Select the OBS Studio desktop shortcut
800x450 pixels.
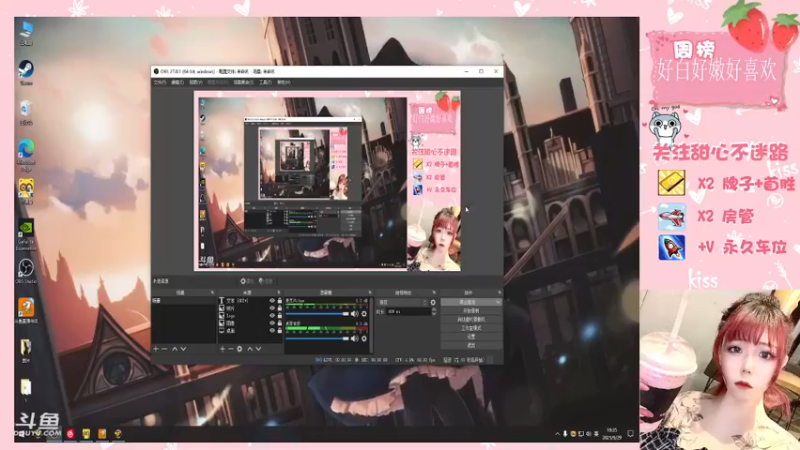(26, 271)
